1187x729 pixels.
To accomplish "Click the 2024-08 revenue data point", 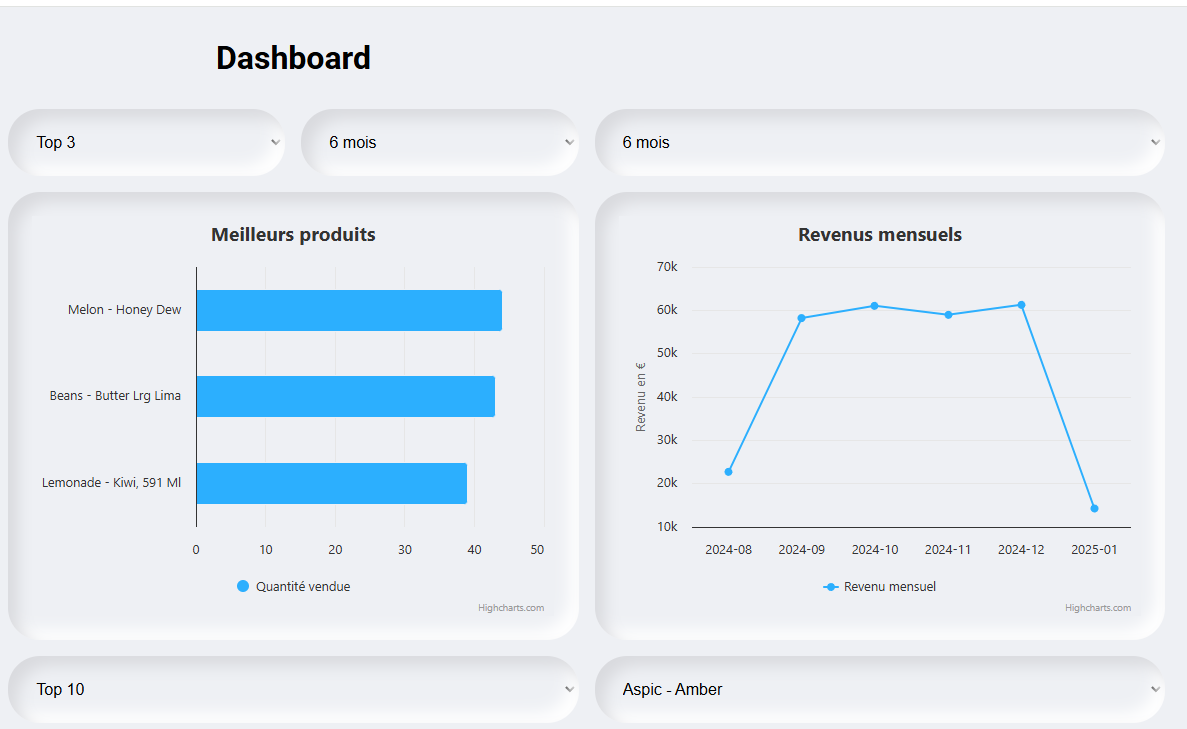I will [728, 472].
